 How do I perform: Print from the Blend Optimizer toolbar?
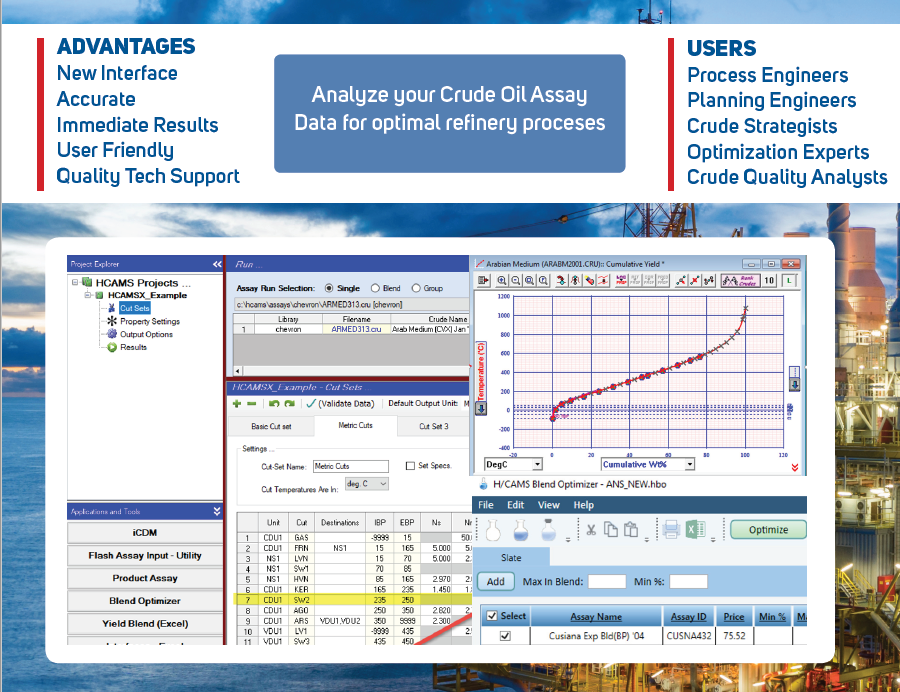pos(671,530)
